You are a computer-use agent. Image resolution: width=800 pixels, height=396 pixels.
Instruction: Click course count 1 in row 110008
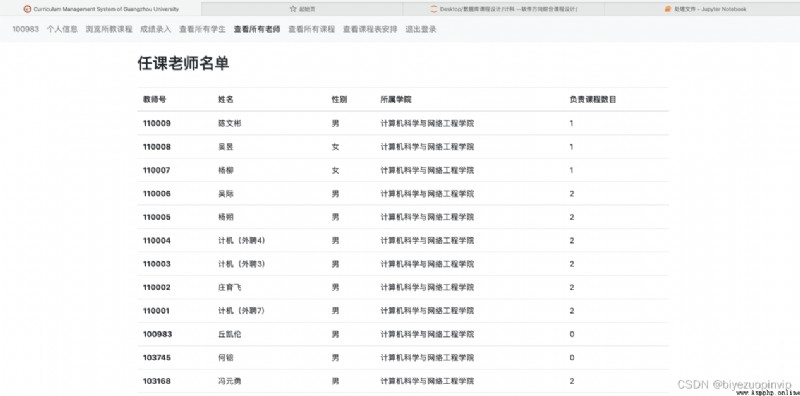click(x=571, y=146)
